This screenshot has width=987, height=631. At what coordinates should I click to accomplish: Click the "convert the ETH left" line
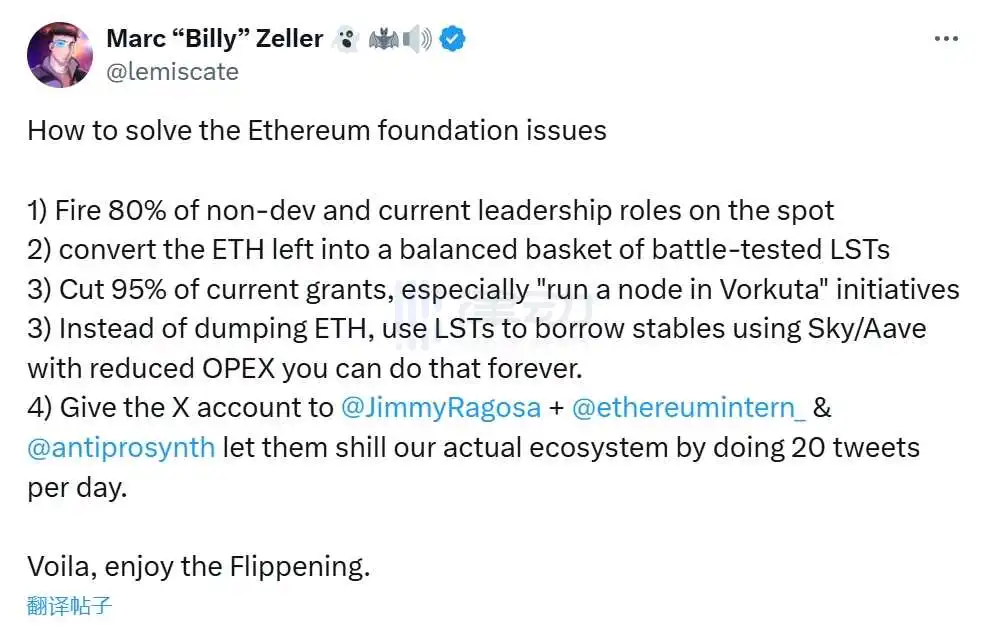(x=458, y=250)
